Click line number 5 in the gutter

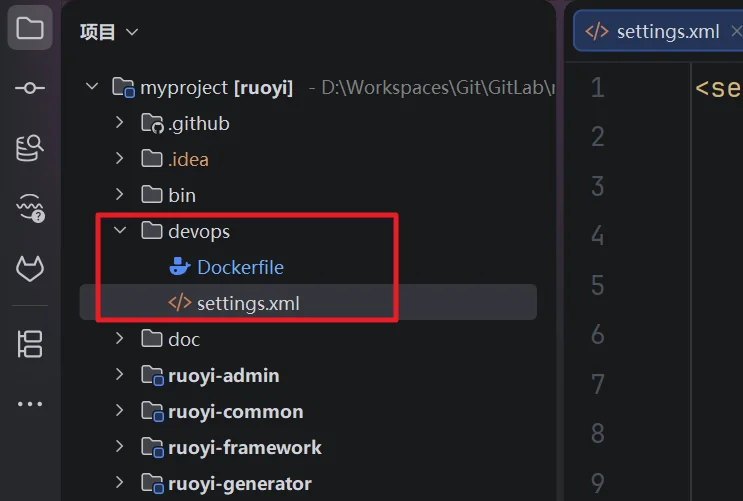[598, 285]
